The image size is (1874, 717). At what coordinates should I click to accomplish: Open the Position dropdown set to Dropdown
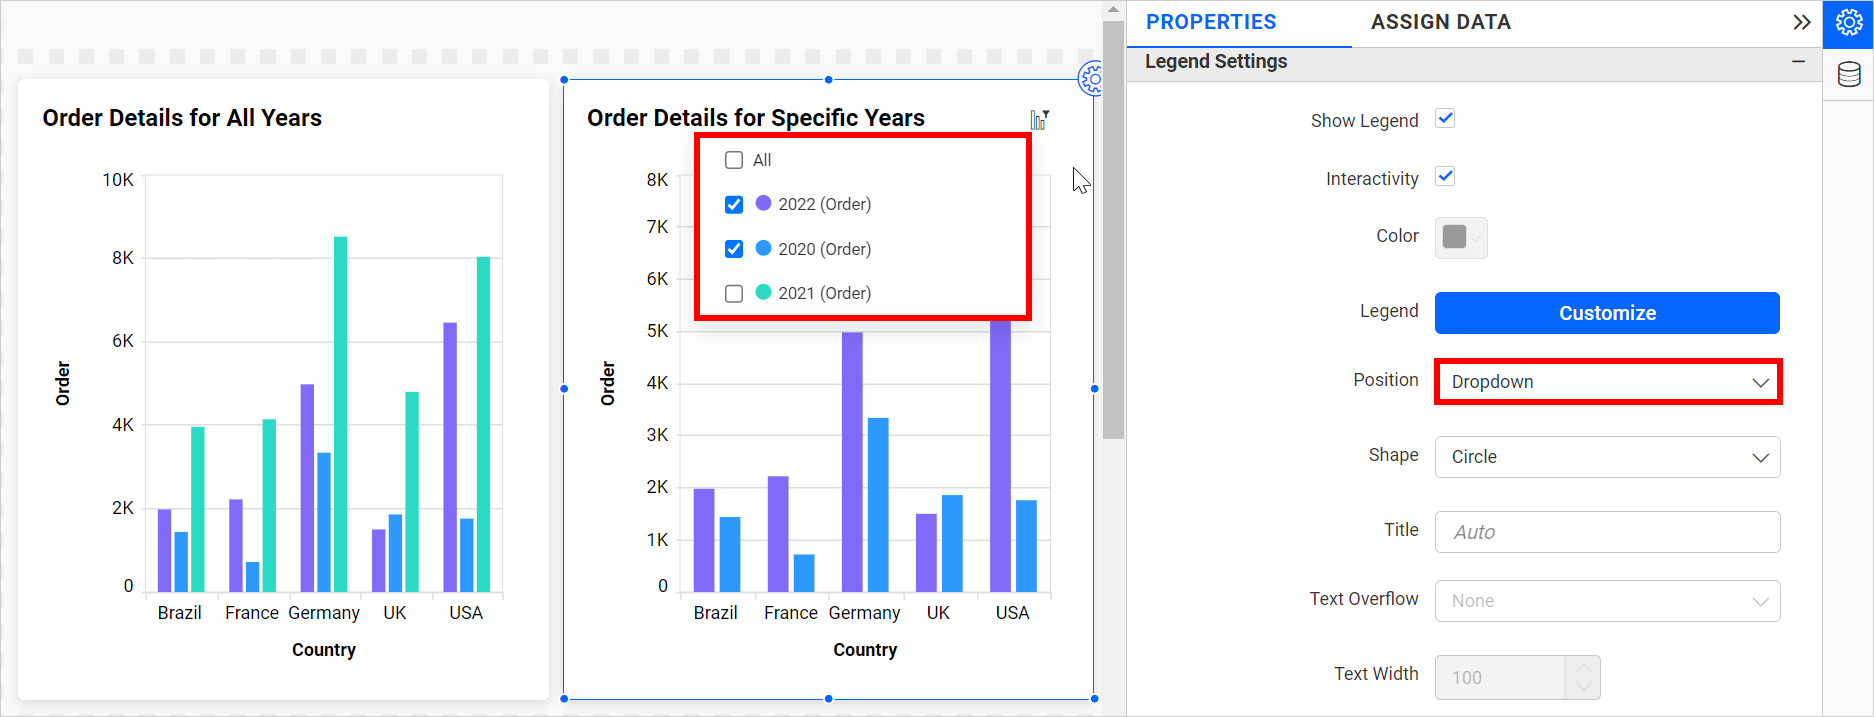click(1607, 382)
